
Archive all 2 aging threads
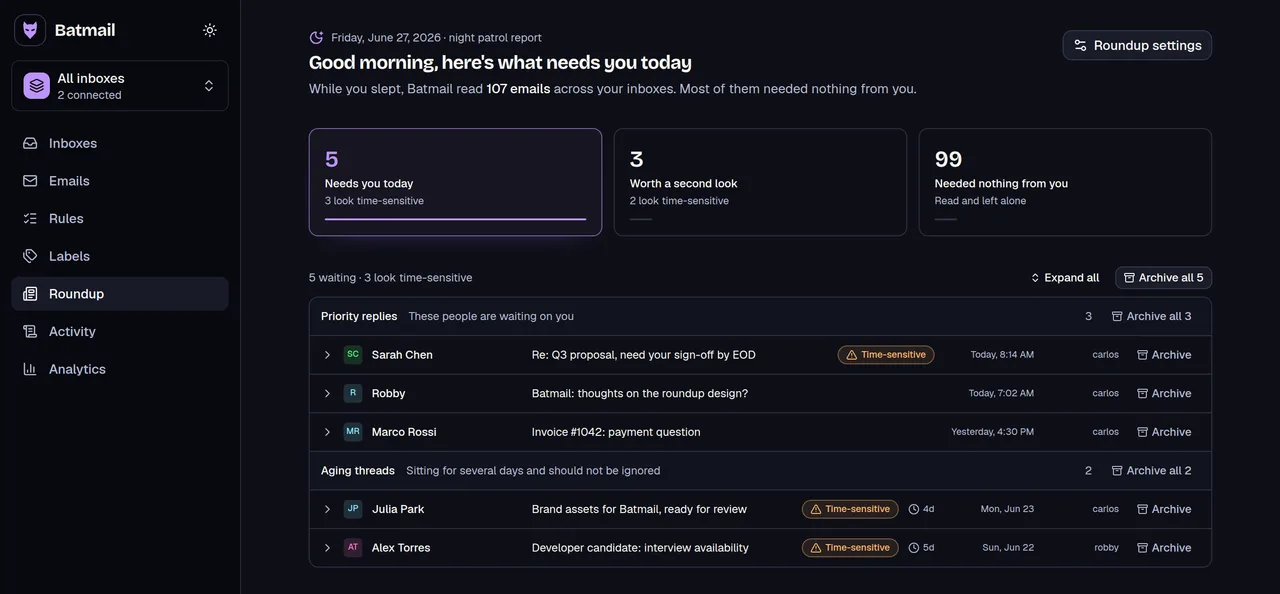[1152, 471]
